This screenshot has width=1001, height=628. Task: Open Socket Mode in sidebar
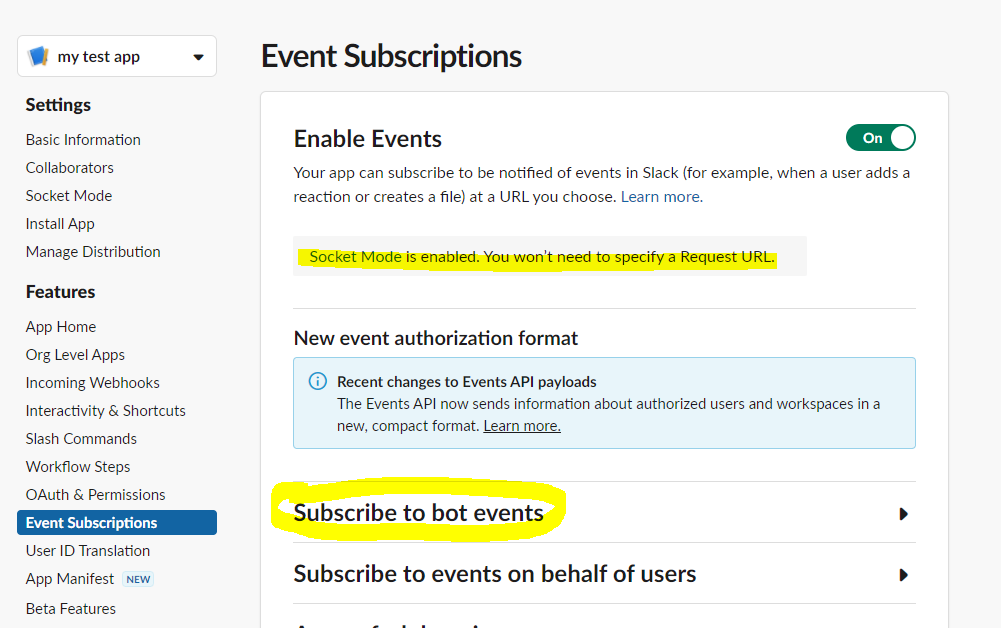pyautogui.click(x=69, y=196)
